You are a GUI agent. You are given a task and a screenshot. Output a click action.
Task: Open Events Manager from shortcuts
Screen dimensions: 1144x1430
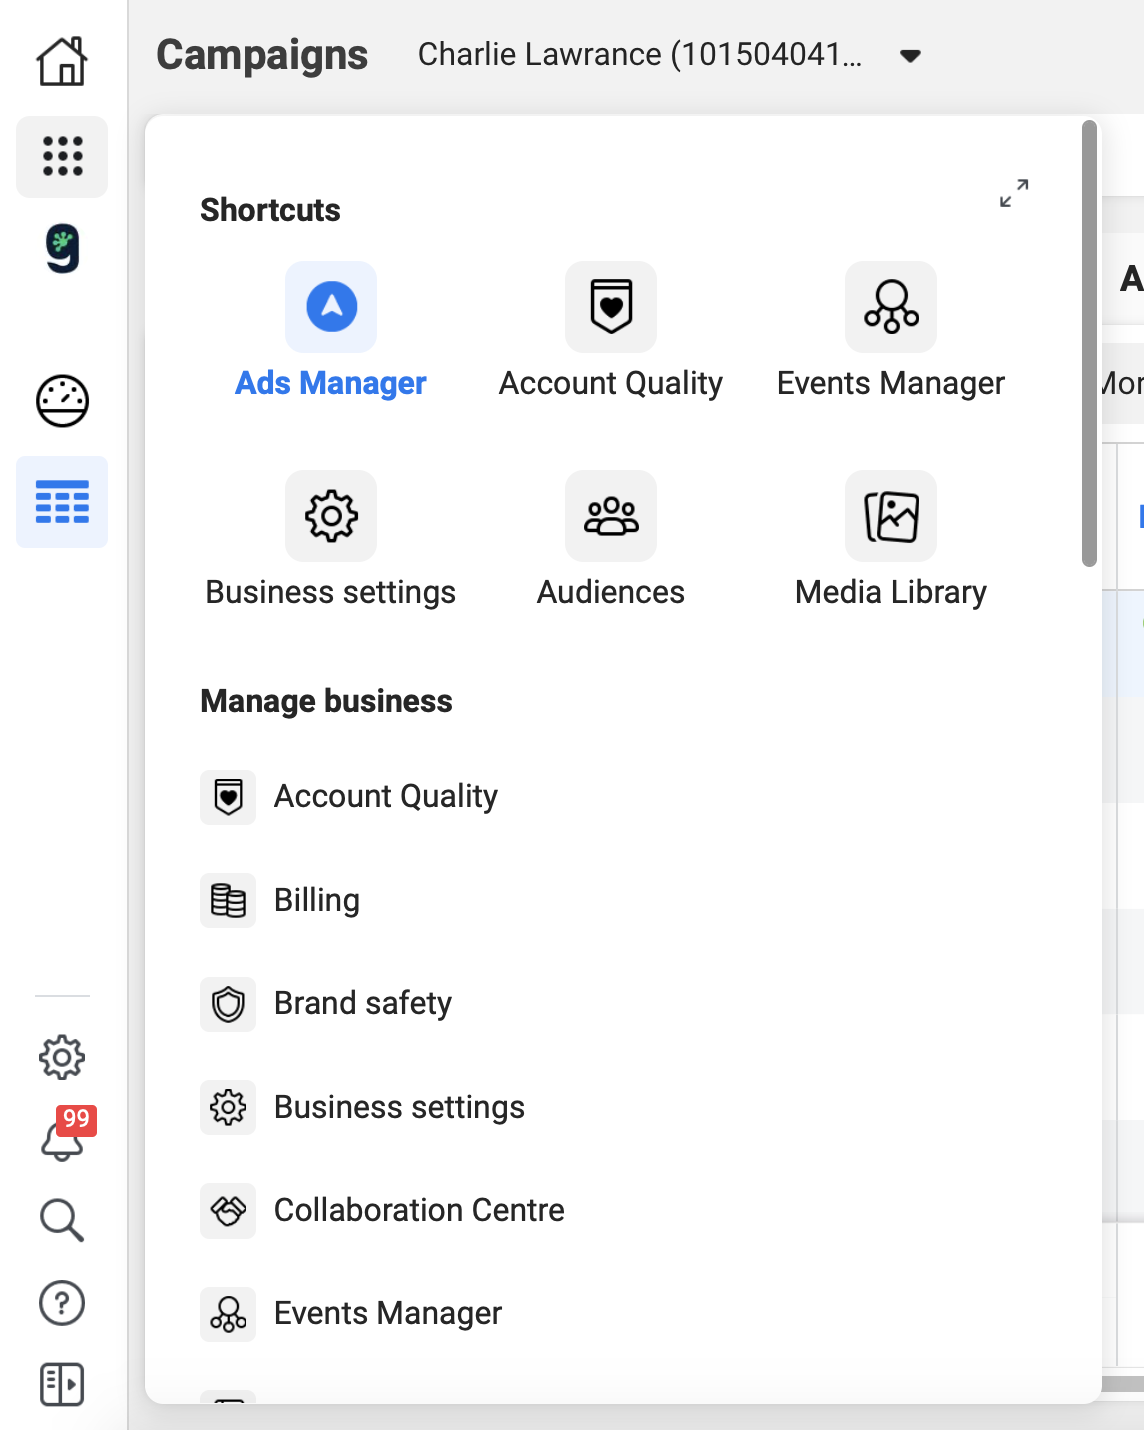(x=890, y=308)
